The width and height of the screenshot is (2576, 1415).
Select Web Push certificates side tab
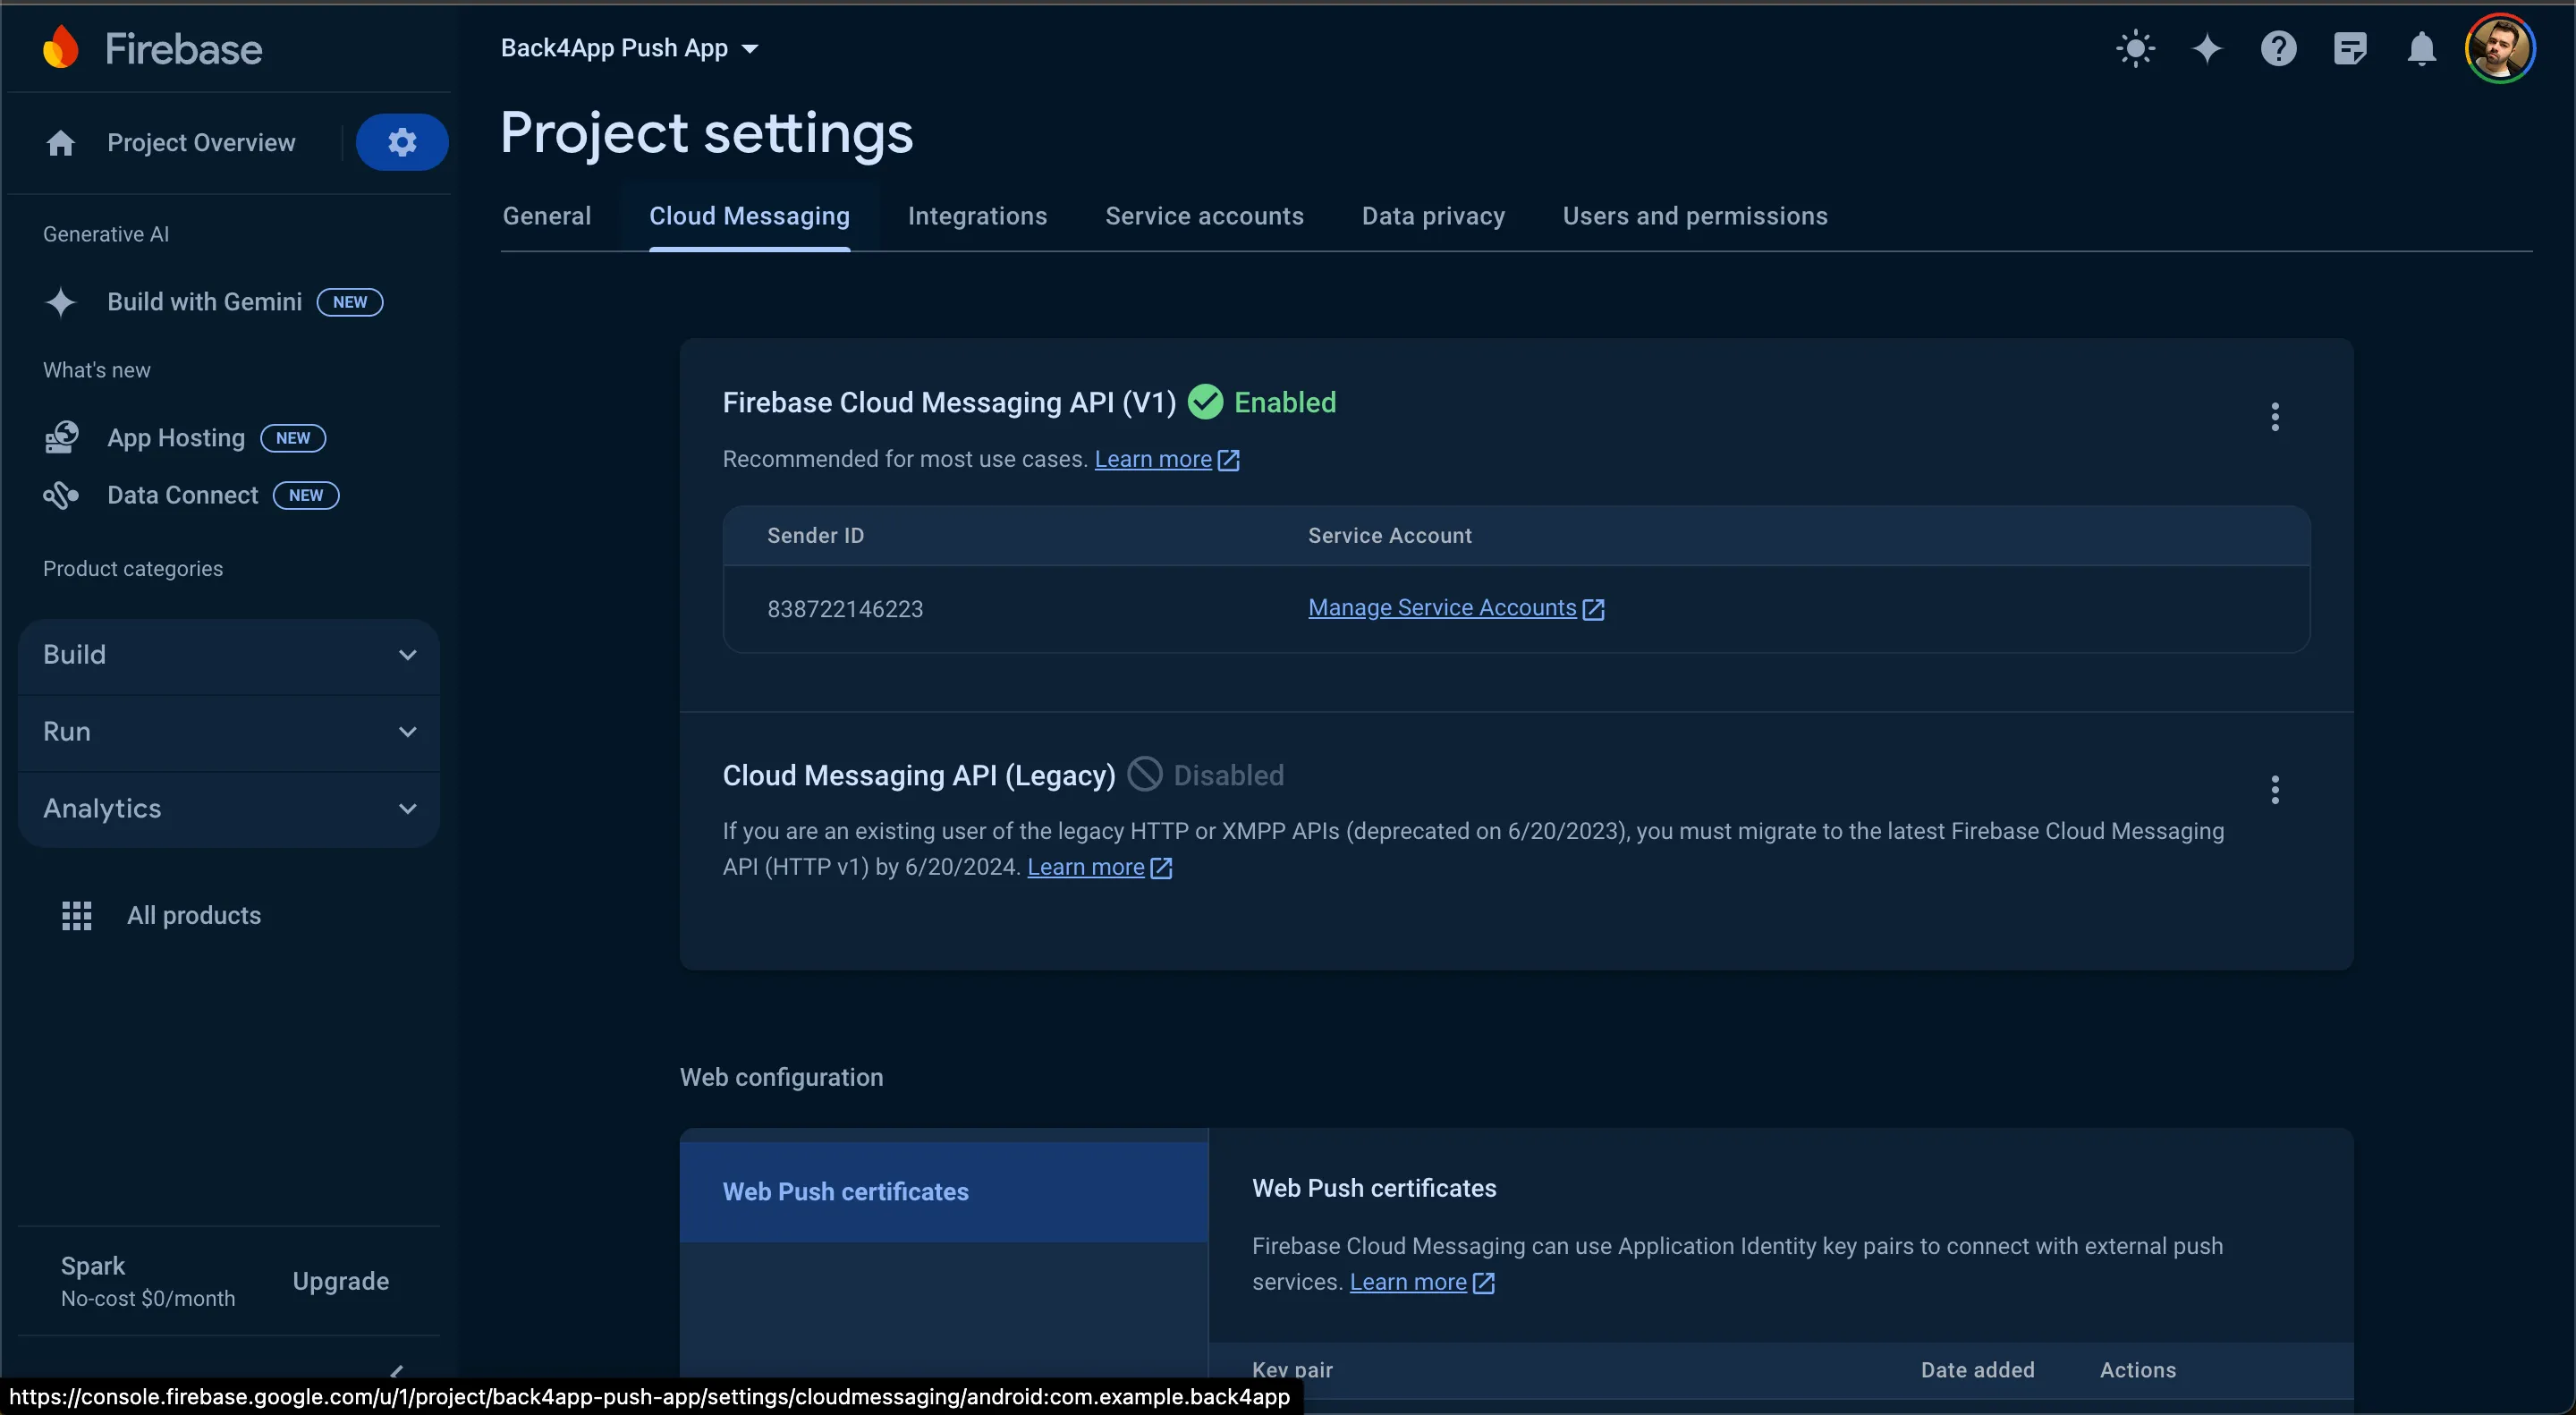point(944,1191)
